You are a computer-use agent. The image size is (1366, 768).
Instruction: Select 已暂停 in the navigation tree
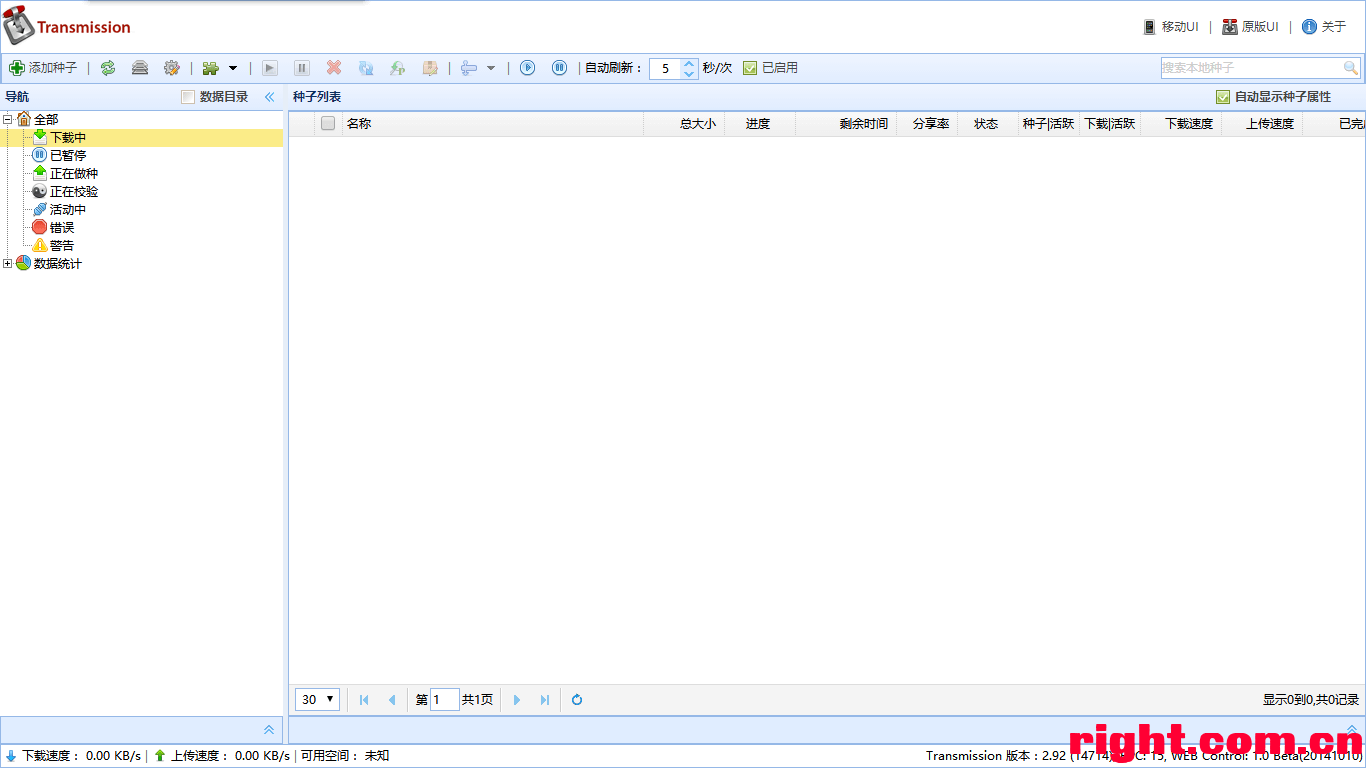point(67,155)
